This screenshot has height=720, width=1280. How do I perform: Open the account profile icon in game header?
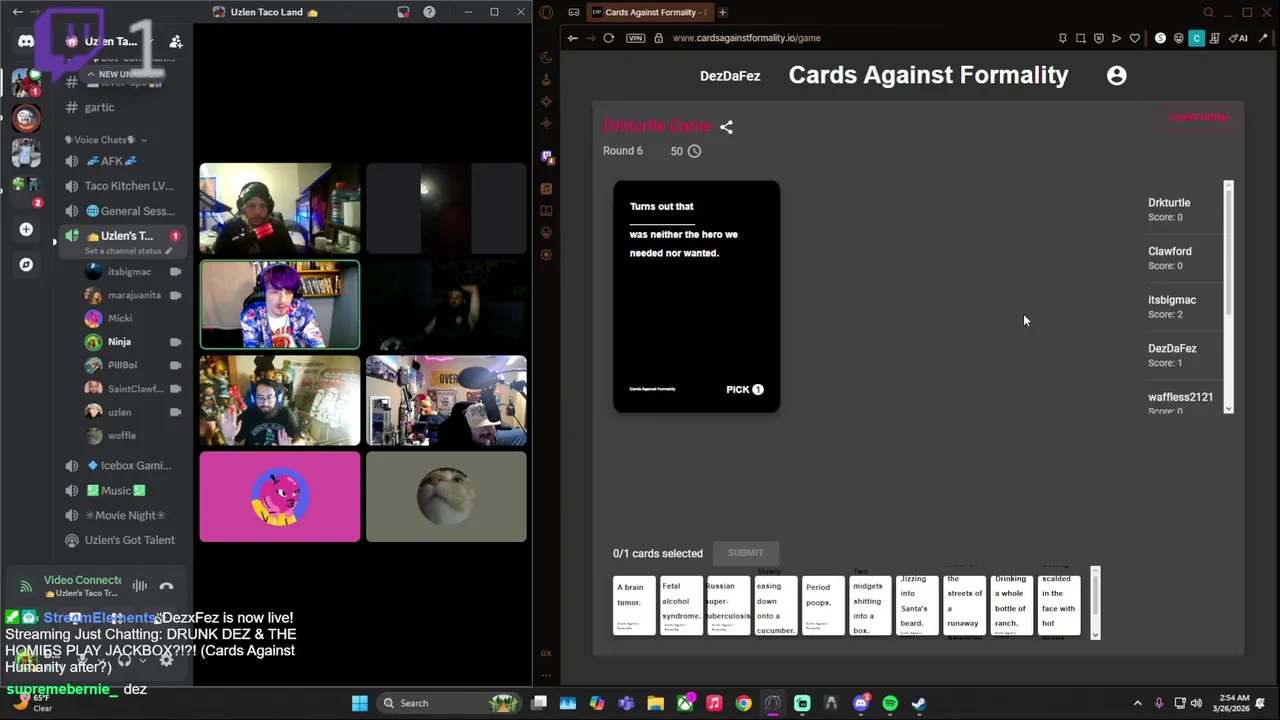click(1116, 75)
